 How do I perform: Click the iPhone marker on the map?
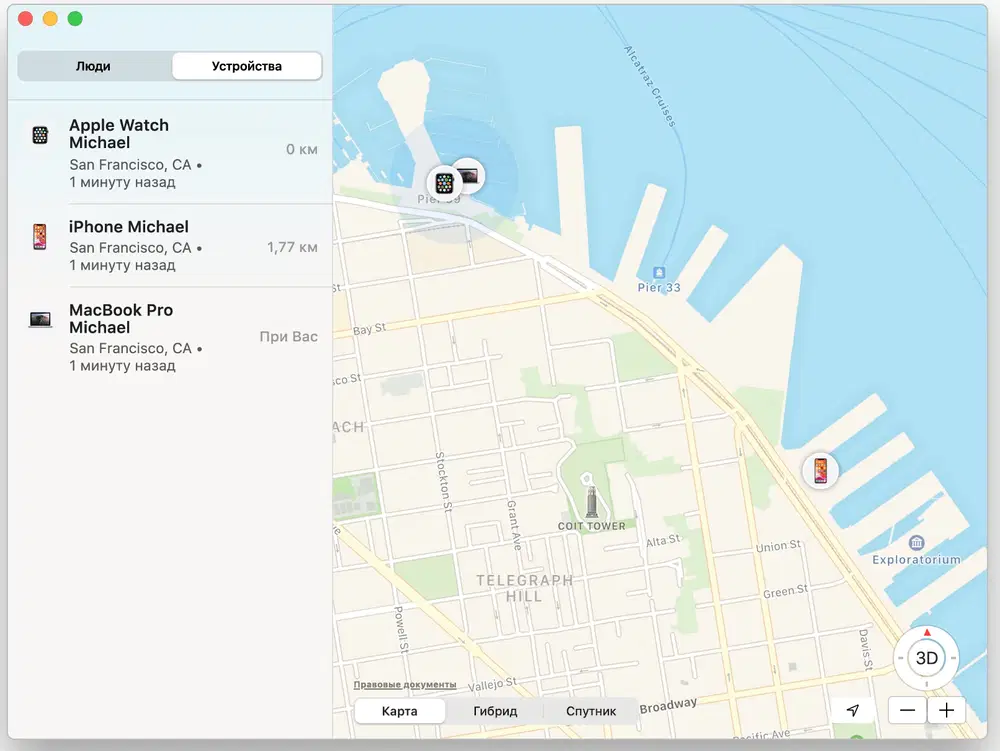(x=820, y=470)
